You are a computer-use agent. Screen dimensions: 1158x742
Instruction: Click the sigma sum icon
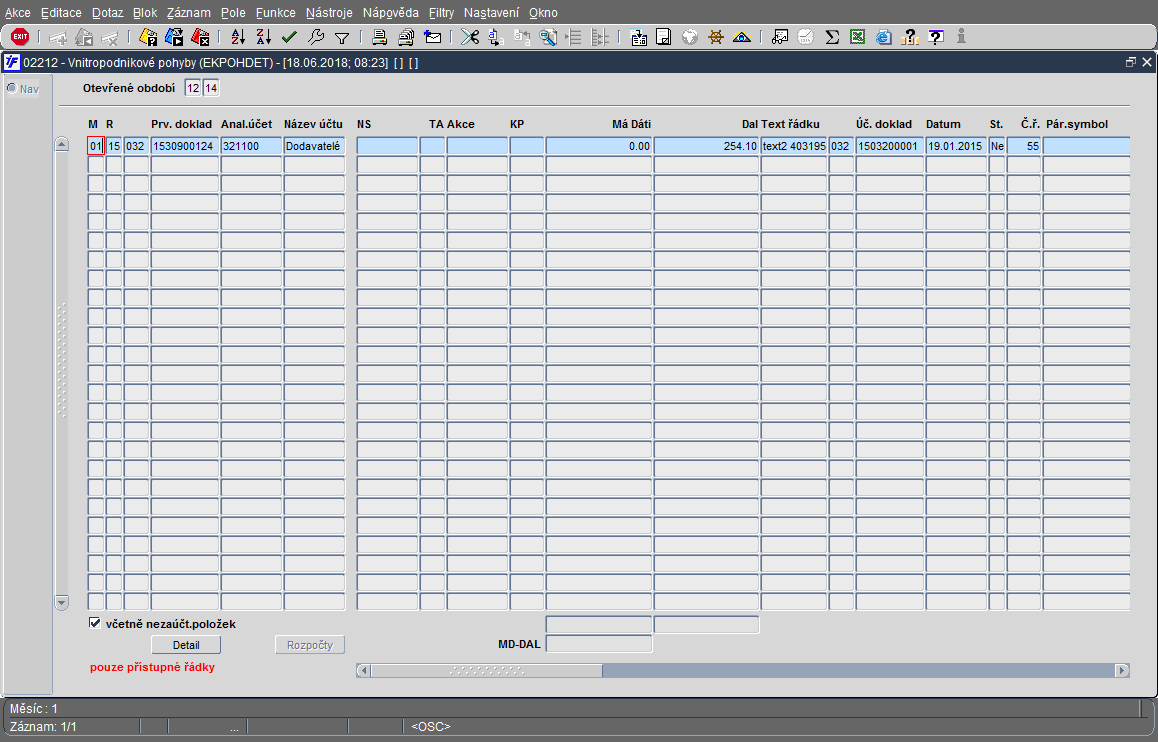(x=832, y=36)
